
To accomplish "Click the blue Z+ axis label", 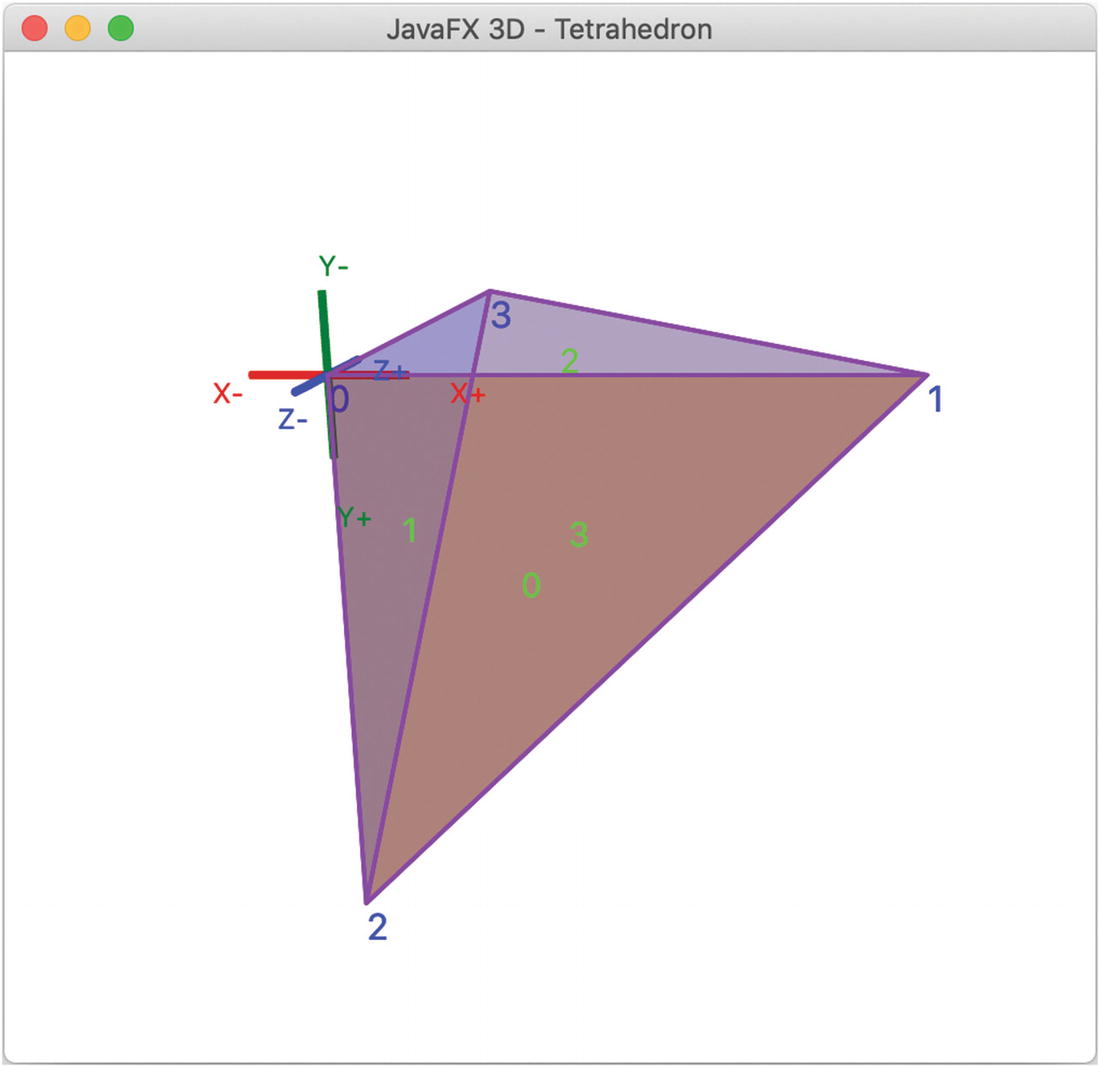I will [390, 370].
